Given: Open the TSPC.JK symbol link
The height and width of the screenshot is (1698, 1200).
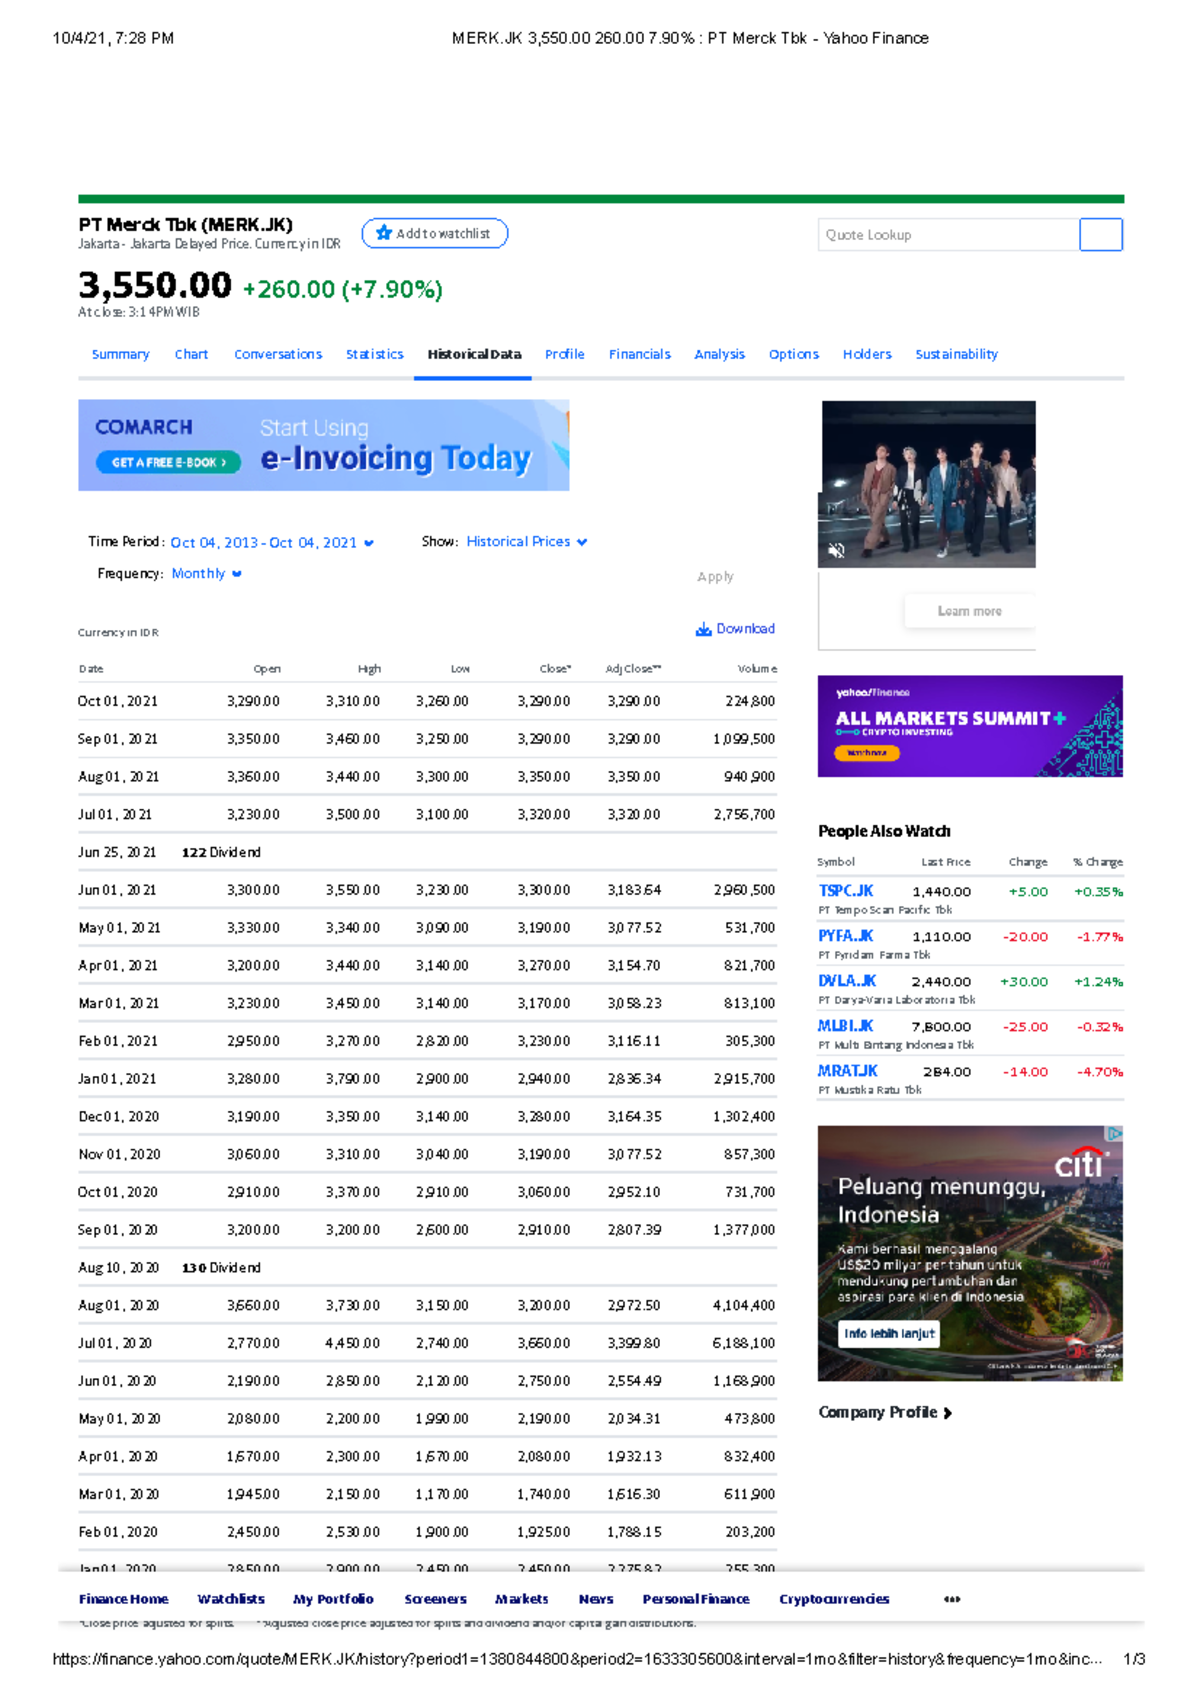Looking at the screenshot, I should point(846,891).
